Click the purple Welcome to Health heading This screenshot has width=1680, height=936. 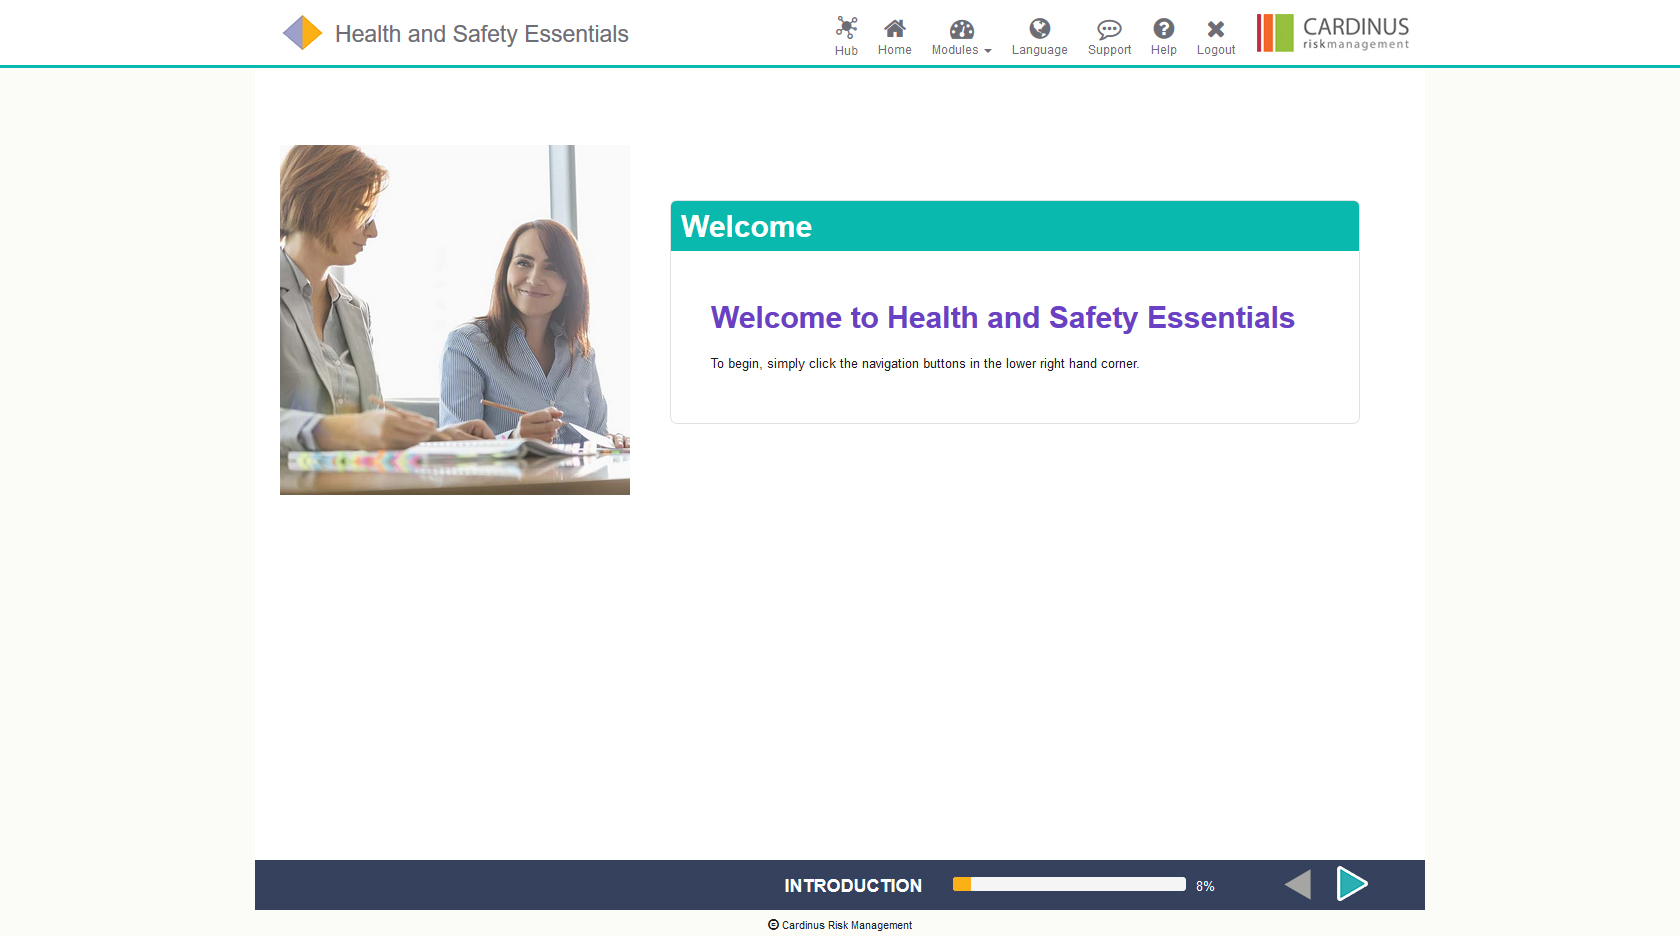1002,318
